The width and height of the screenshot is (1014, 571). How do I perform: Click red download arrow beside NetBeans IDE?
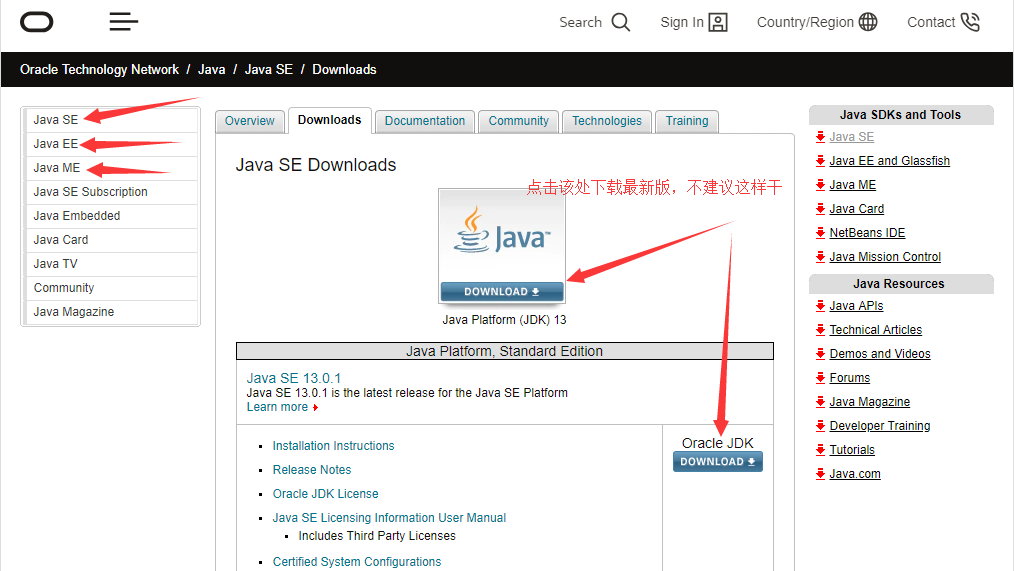pyautogui.click(x=820, y=233)
